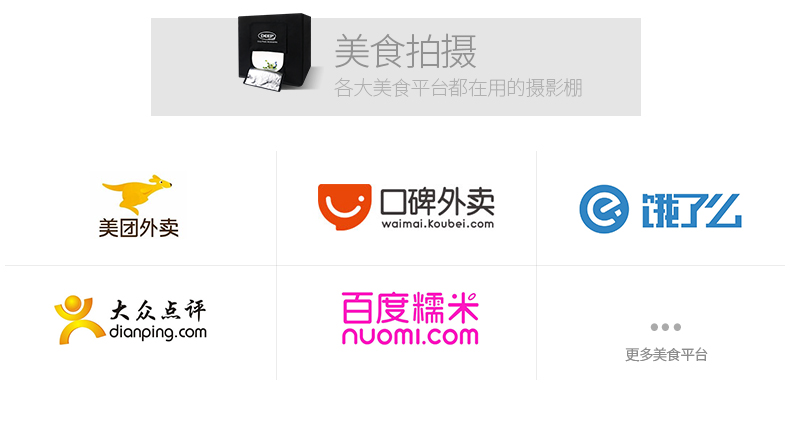The width and height of the screenshot is (790, 429).
Task: Click the black photo studio box image
Action: click(x=276, y=53)
